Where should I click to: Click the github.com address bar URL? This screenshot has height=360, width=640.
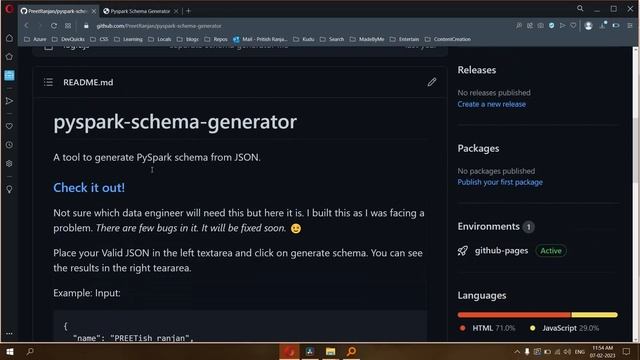[x=159, y=26]
